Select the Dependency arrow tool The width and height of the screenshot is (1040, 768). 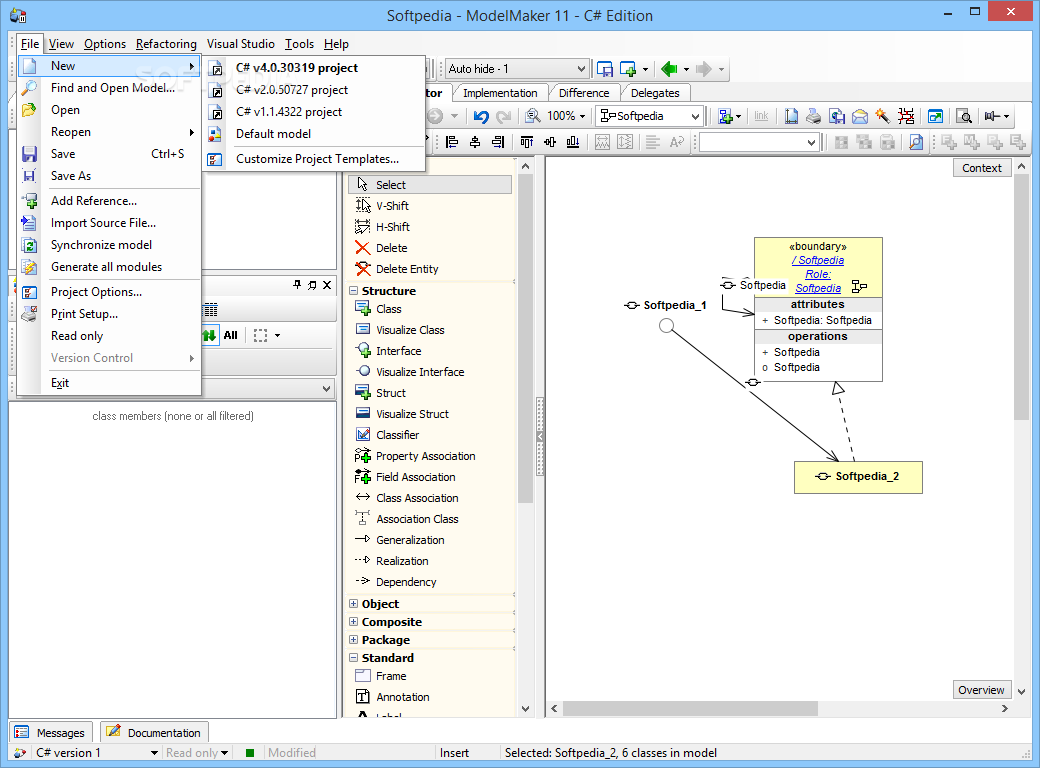coord(406,582)
